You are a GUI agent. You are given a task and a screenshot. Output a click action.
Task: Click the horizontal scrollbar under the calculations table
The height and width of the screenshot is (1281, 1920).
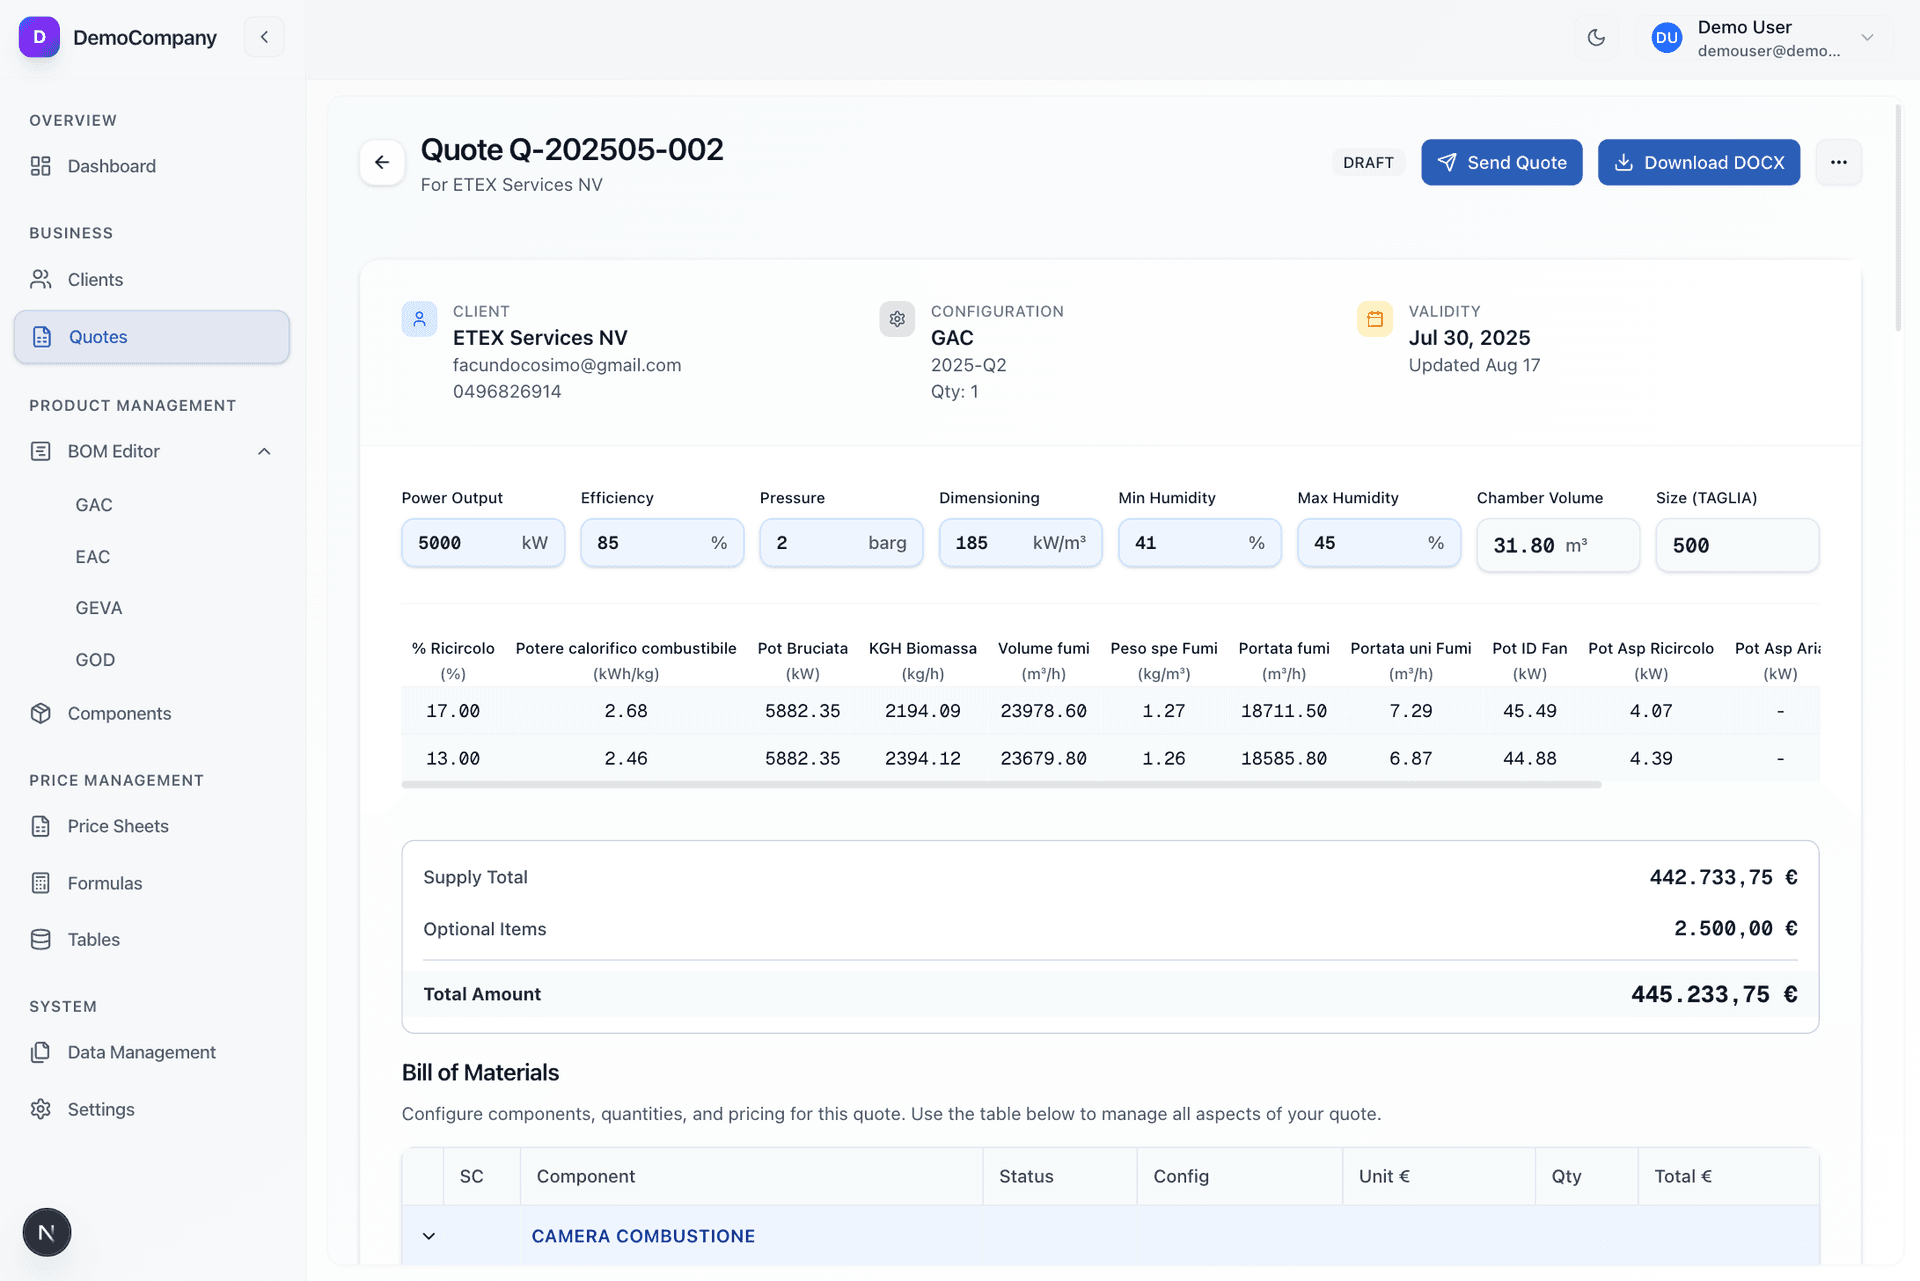[x=1001, y=785]
